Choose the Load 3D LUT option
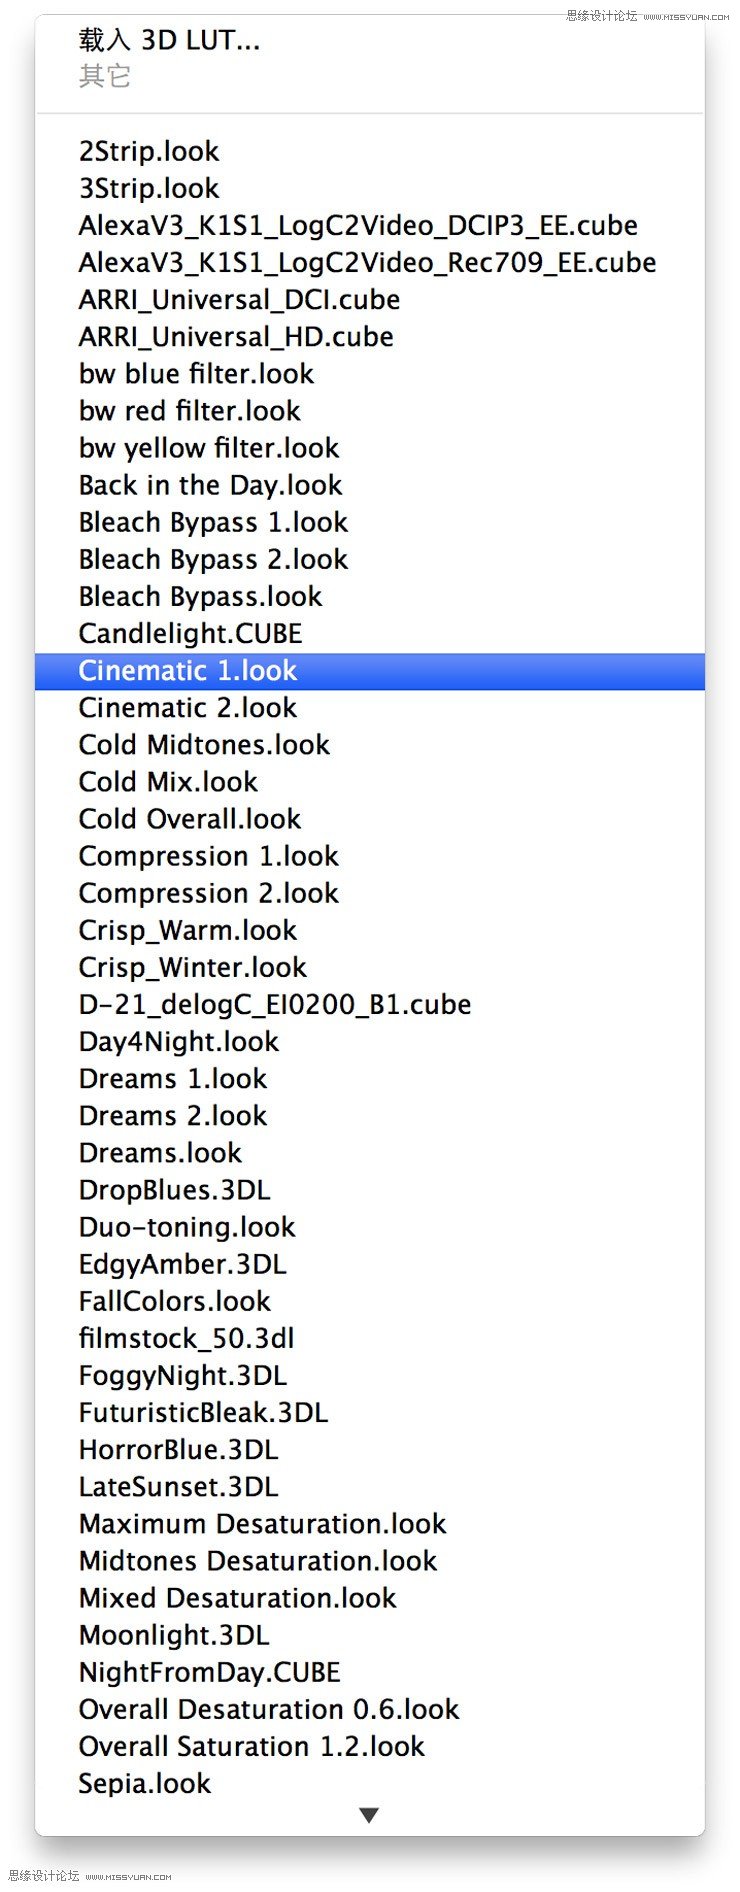 (169, 40)
